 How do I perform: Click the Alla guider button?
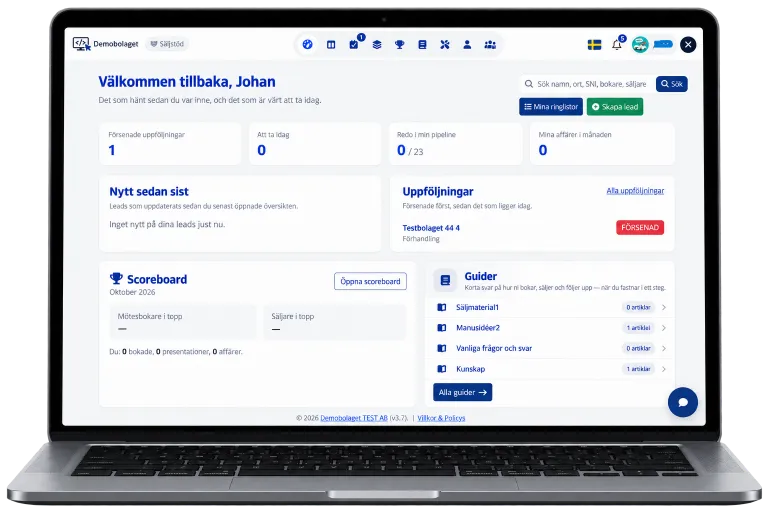pyautogui.click(x=462, y=392)
